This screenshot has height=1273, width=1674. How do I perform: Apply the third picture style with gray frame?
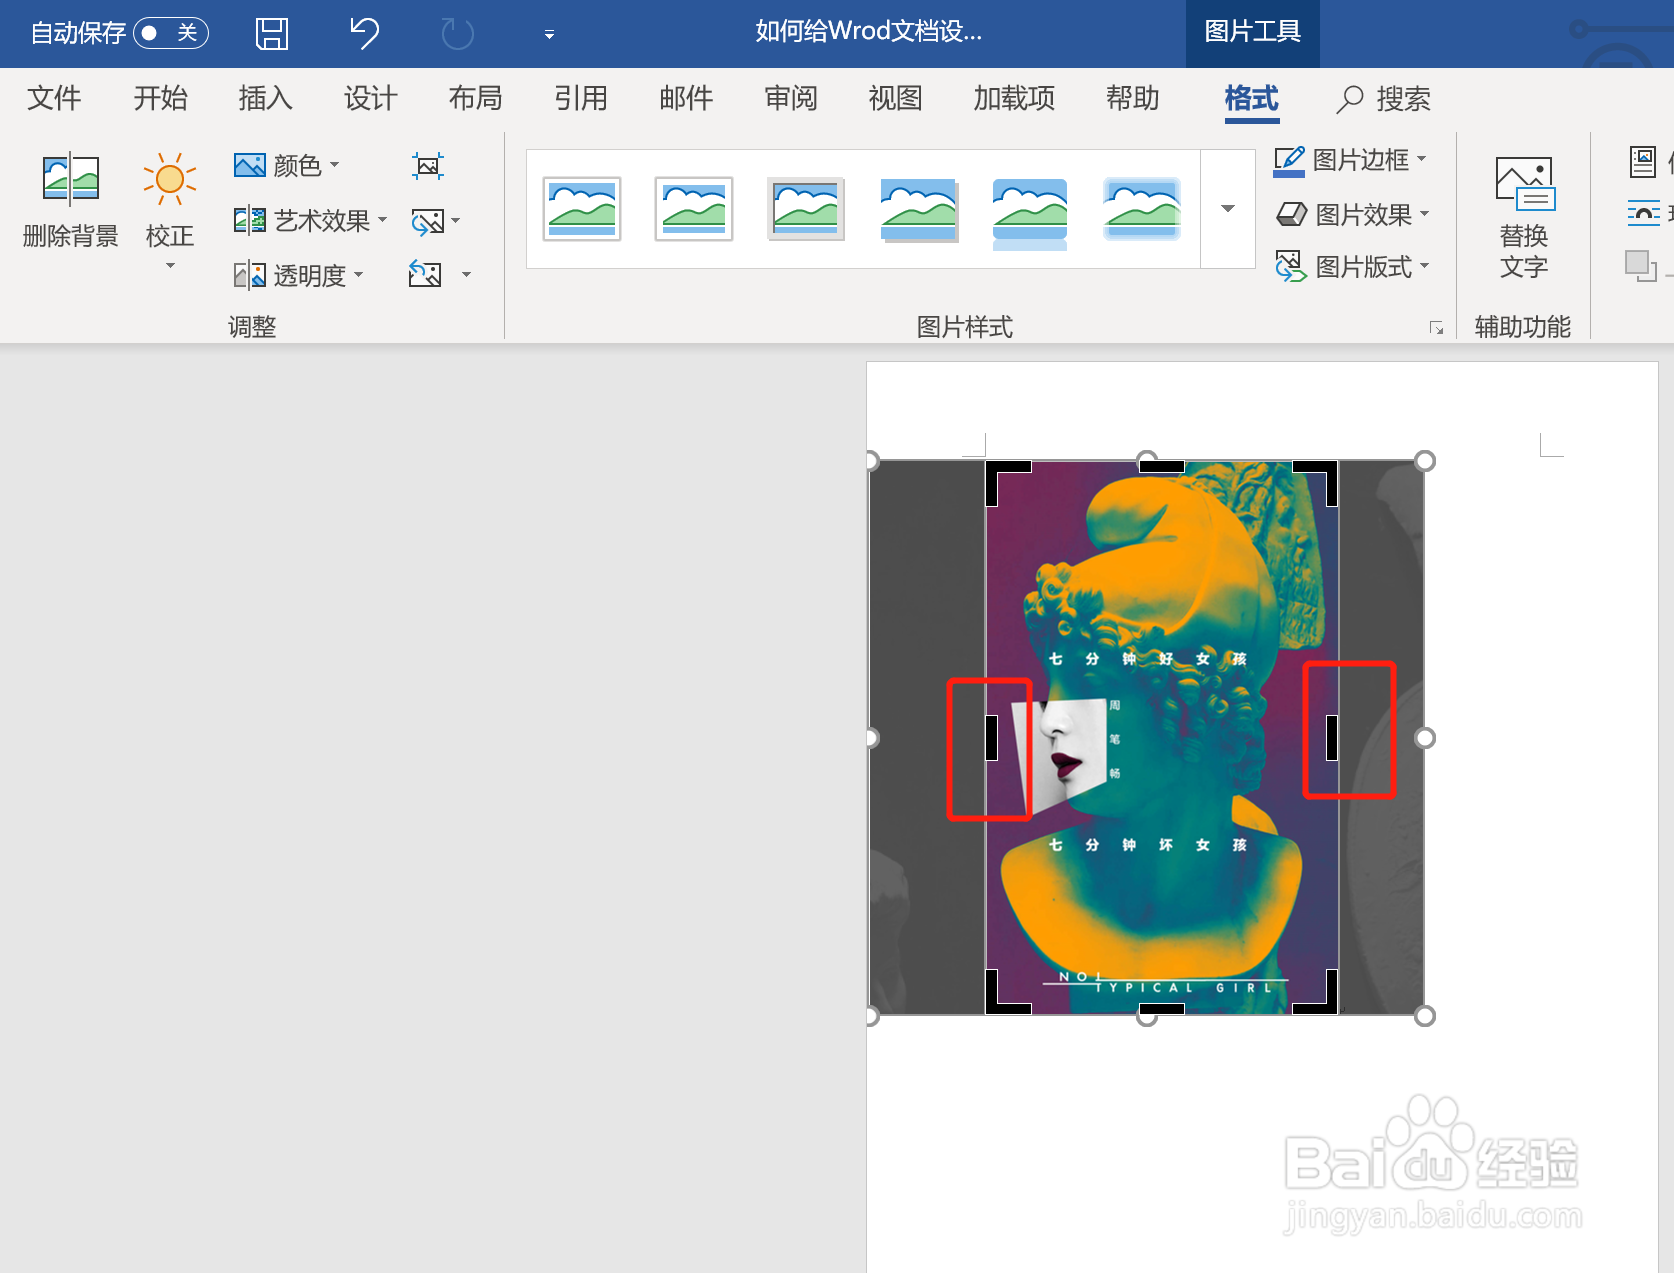[x=806, y=209]
